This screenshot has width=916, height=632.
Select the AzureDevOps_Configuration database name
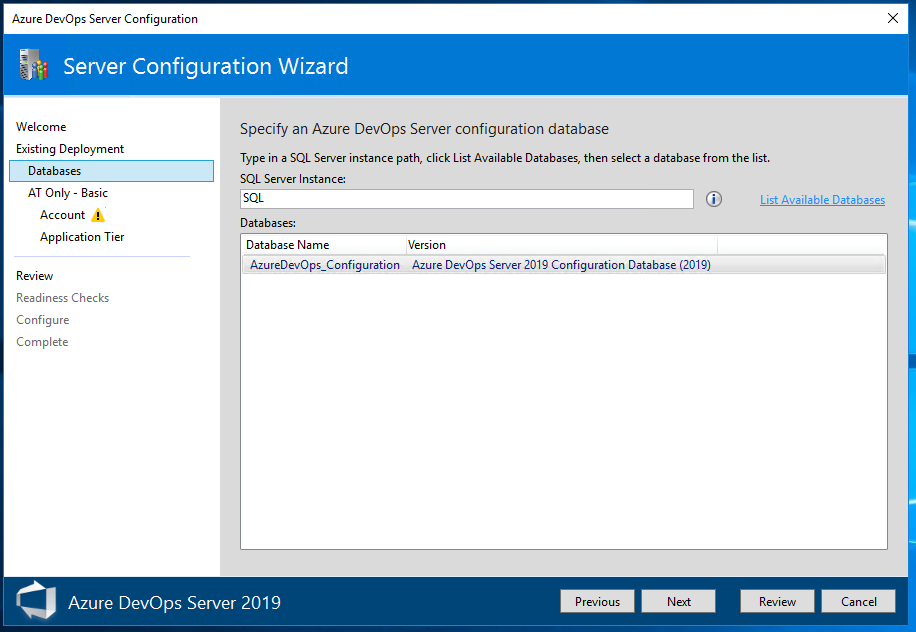click(325, 265)
